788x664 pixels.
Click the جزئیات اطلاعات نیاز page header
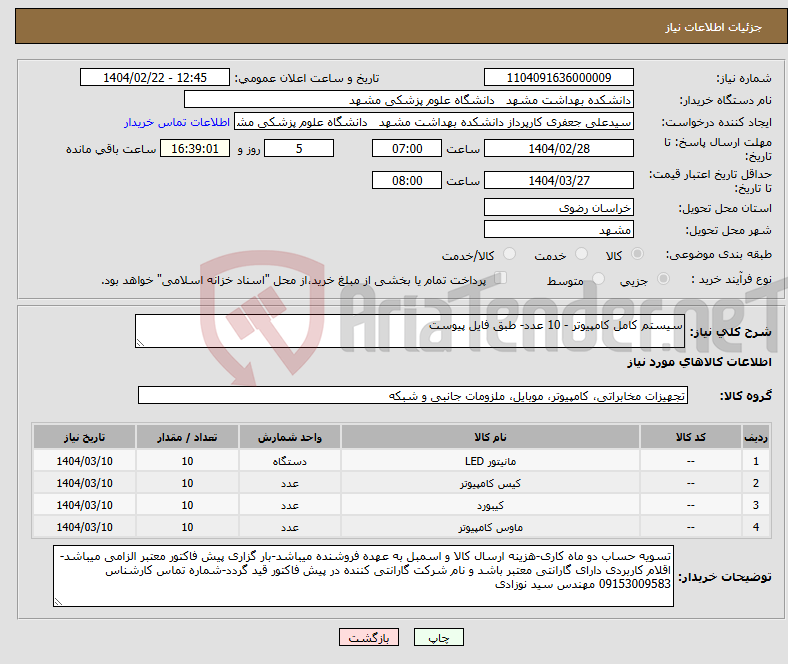tap(713, 27)
